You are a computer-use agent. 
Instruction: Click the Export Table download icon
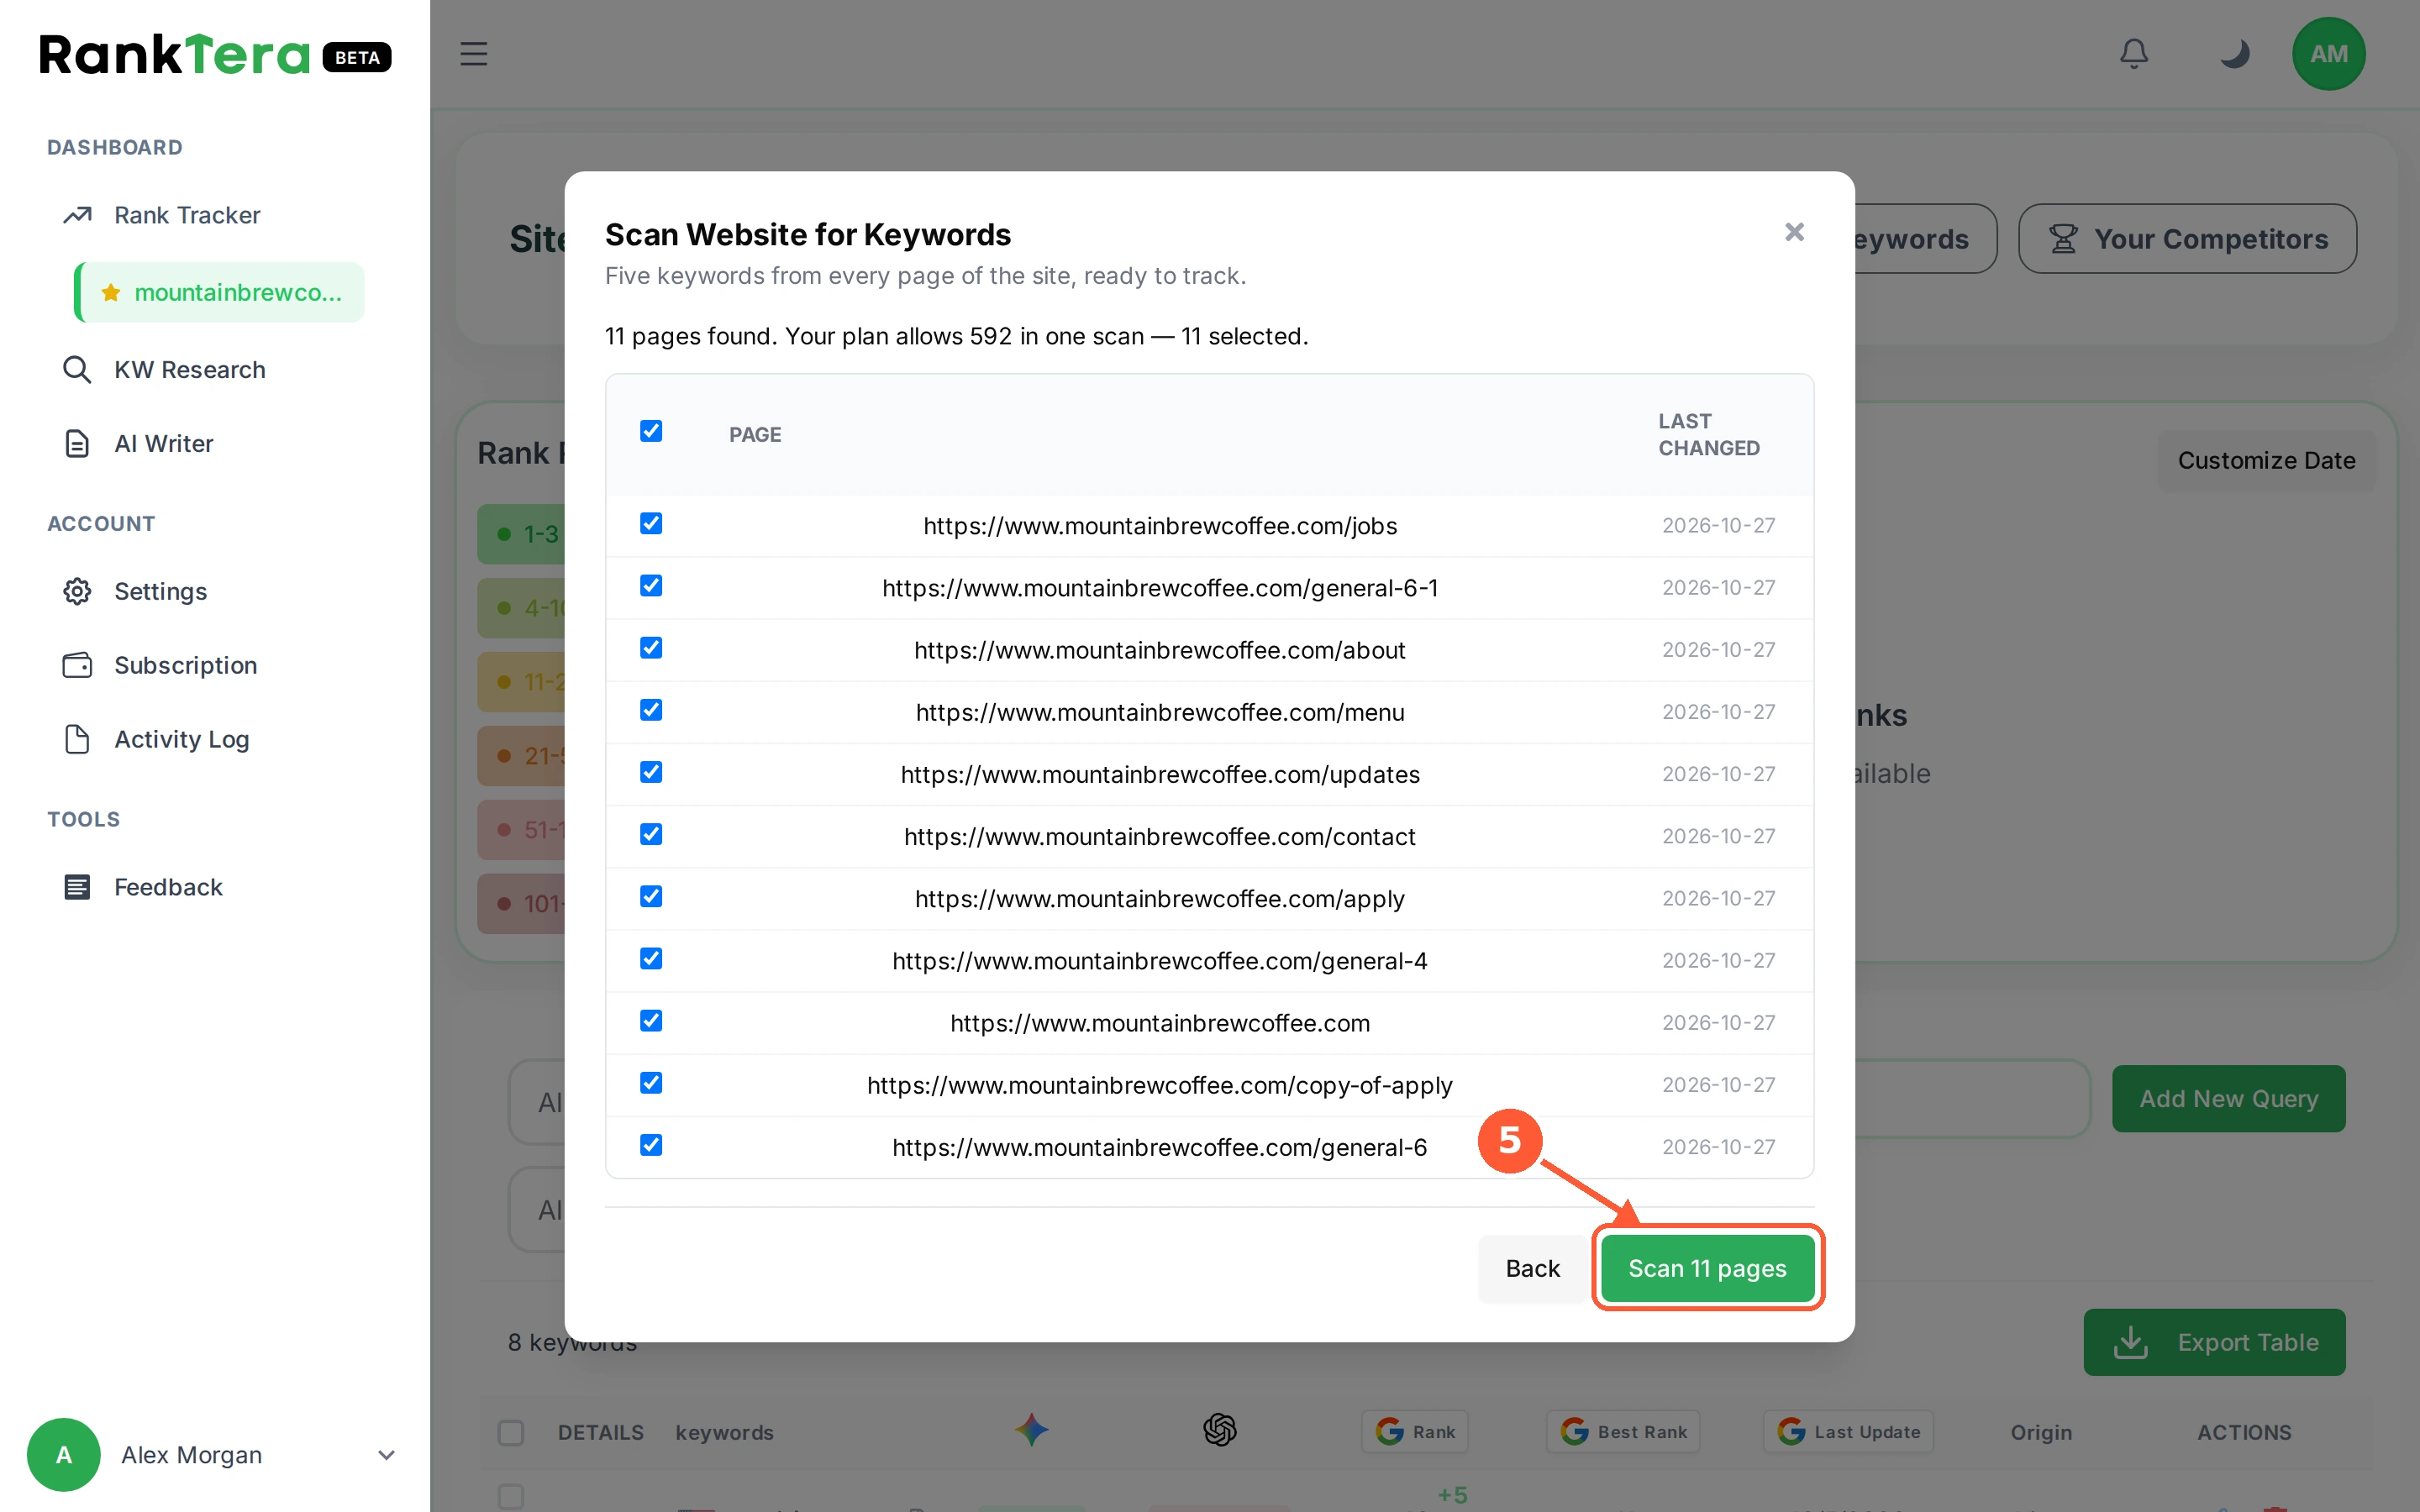tap(2130, 1342)
